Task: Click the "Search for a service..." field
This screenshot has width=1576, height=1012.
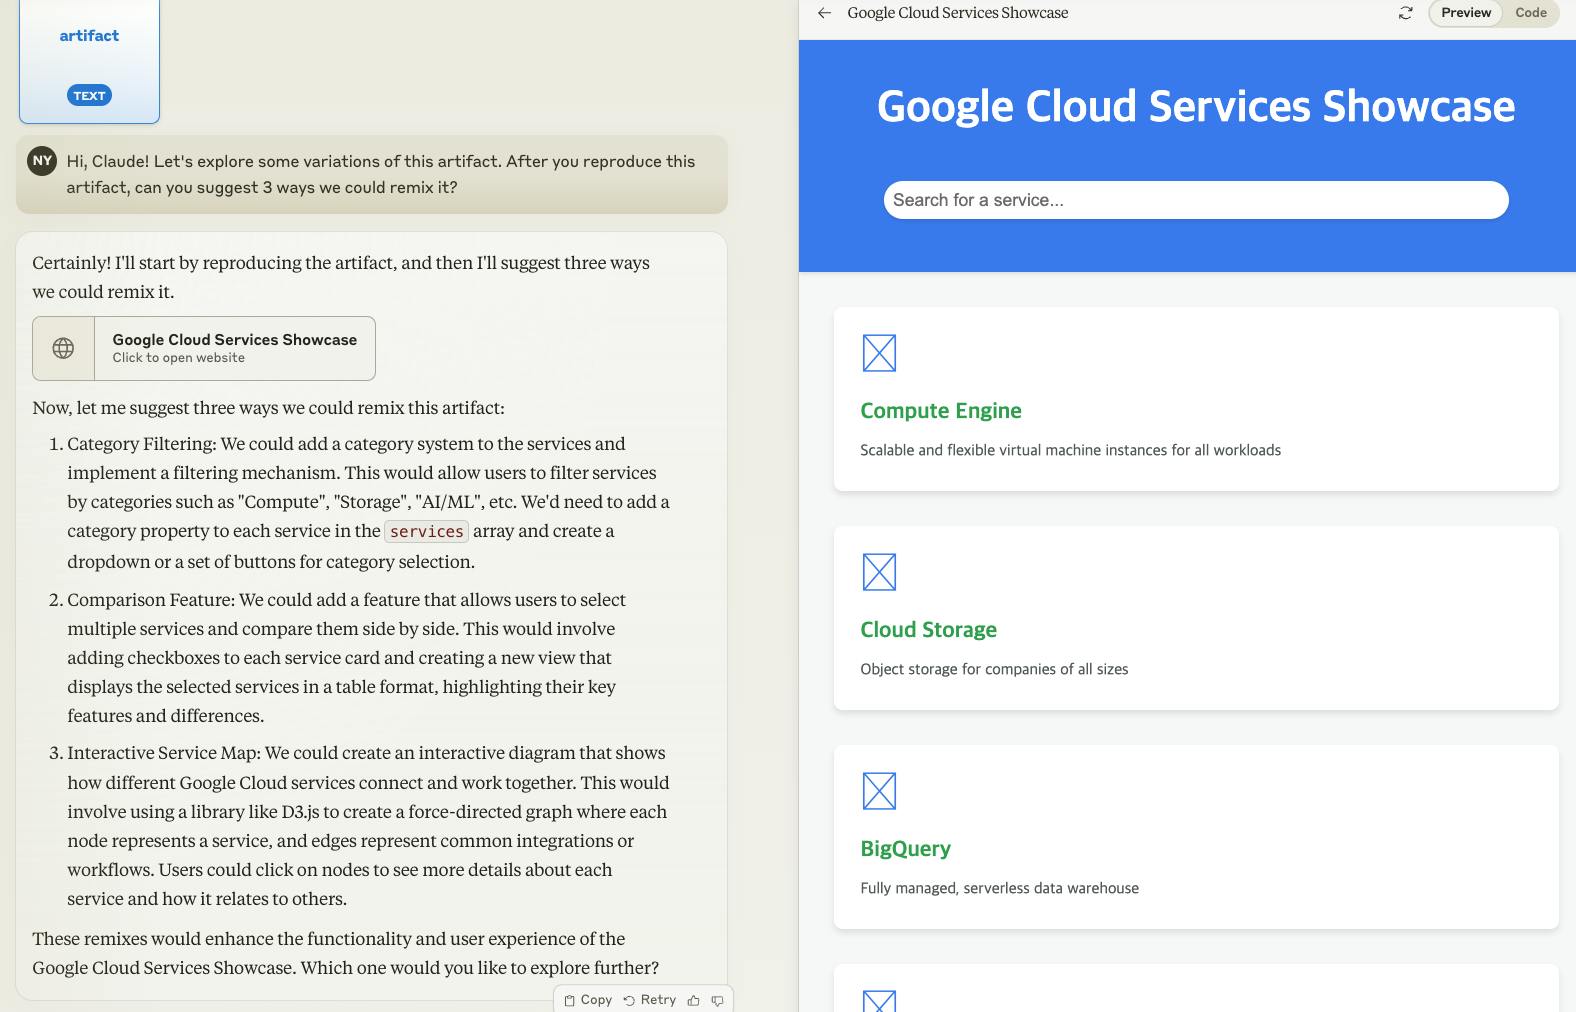Action: click(1195, 200)
